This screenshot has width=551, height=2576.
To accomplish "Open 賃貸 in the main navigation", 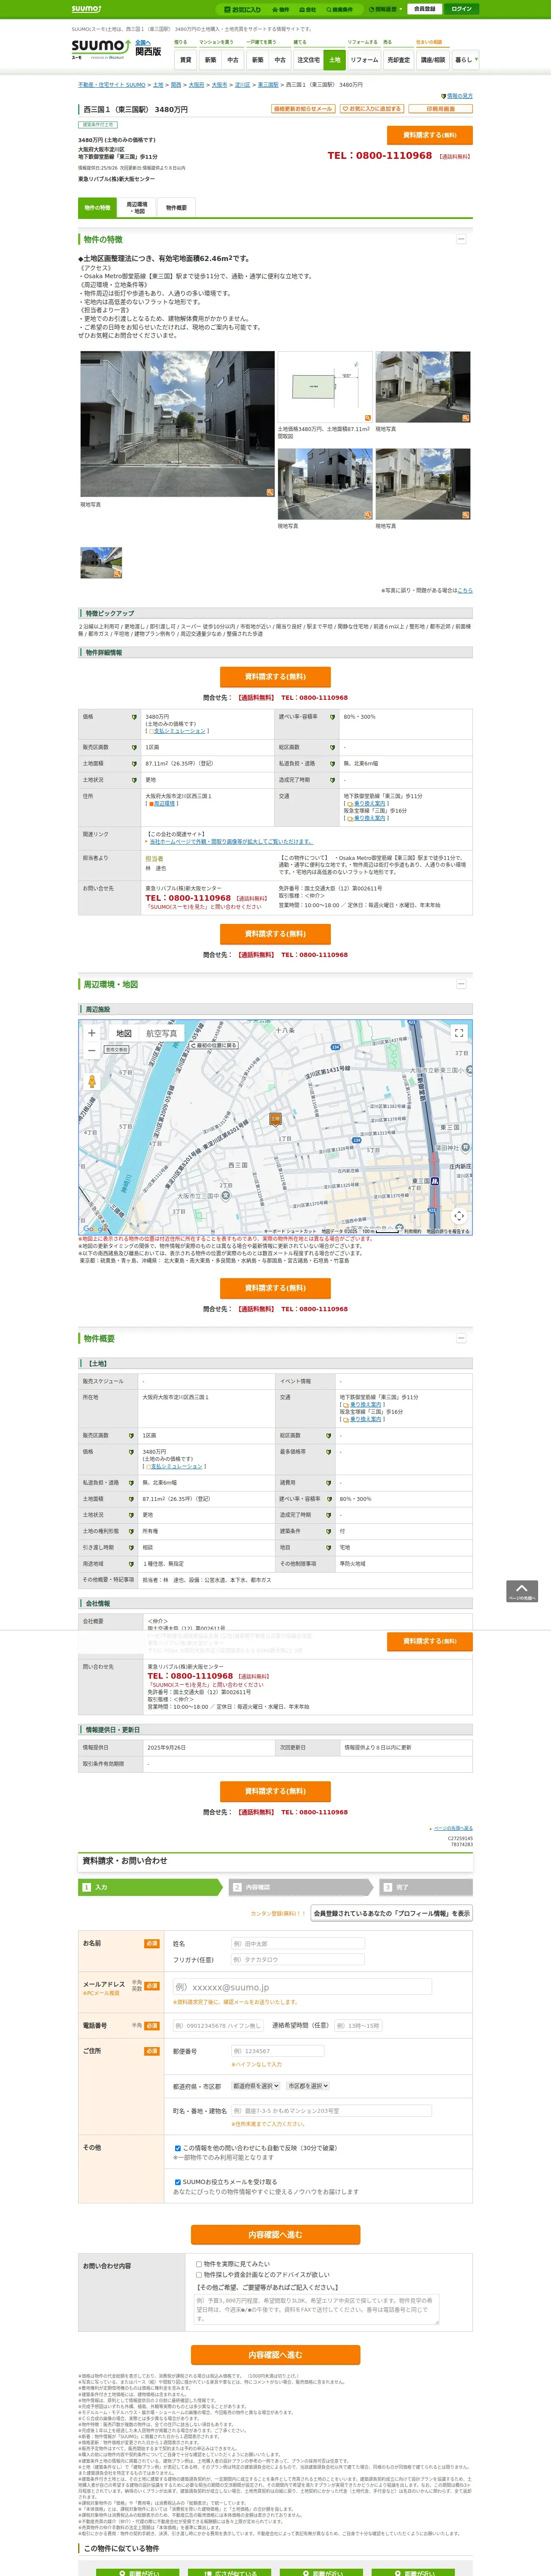I will [185, 60].
